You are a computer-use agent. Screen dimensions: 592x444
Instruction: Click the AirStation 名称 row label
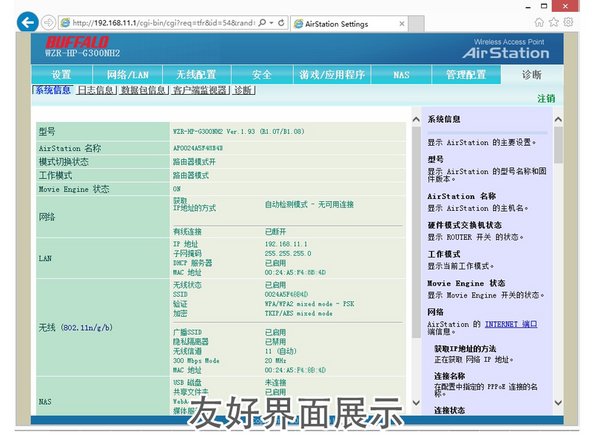(x=70, y=148)
